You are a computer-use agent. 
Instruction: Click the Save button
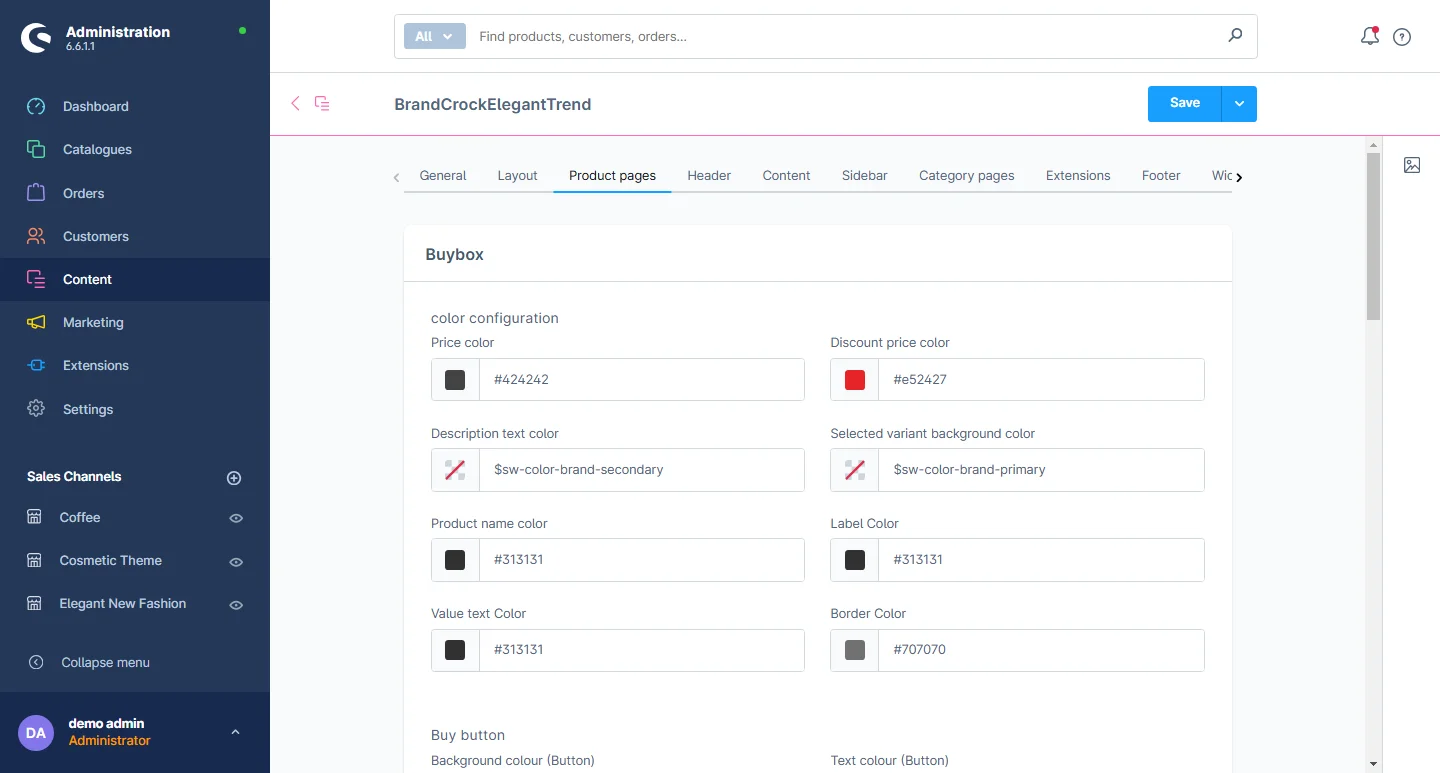(x=1184, y=104)
